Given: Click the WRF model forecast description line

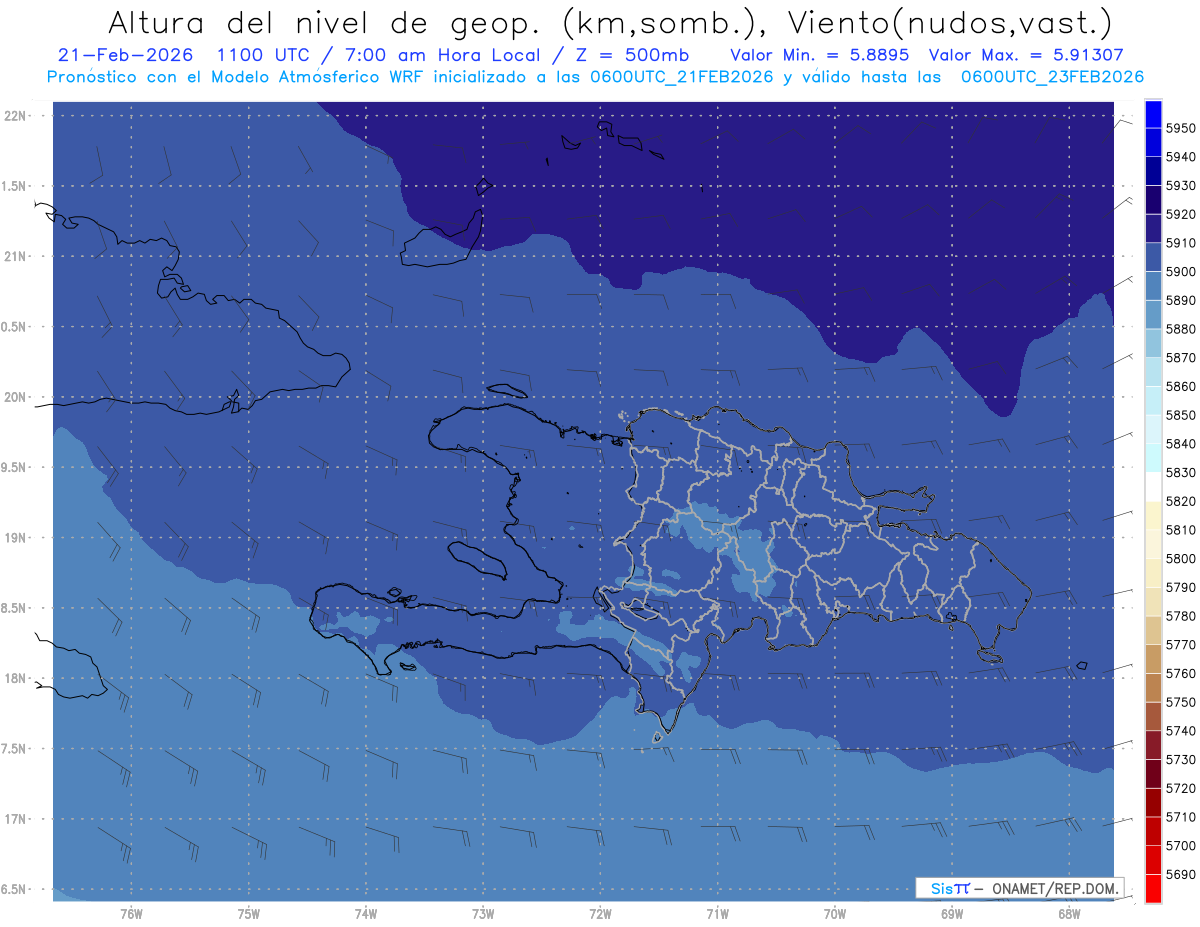Looking at the screenshot, I should pyautogui.click(x=595, y=77).
